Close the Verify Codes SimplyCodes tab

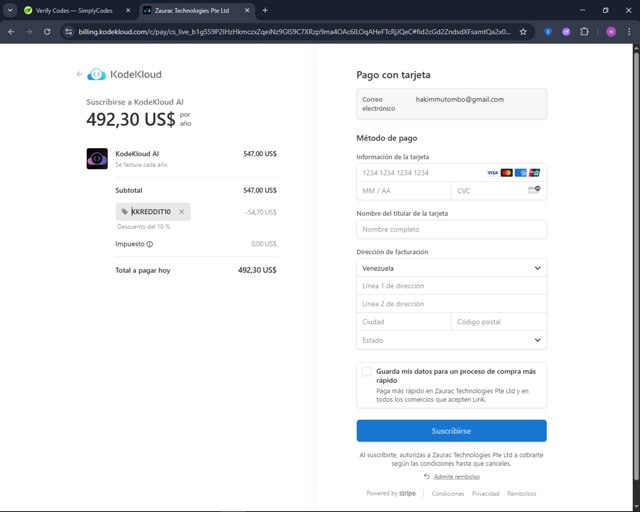(128, 11)
